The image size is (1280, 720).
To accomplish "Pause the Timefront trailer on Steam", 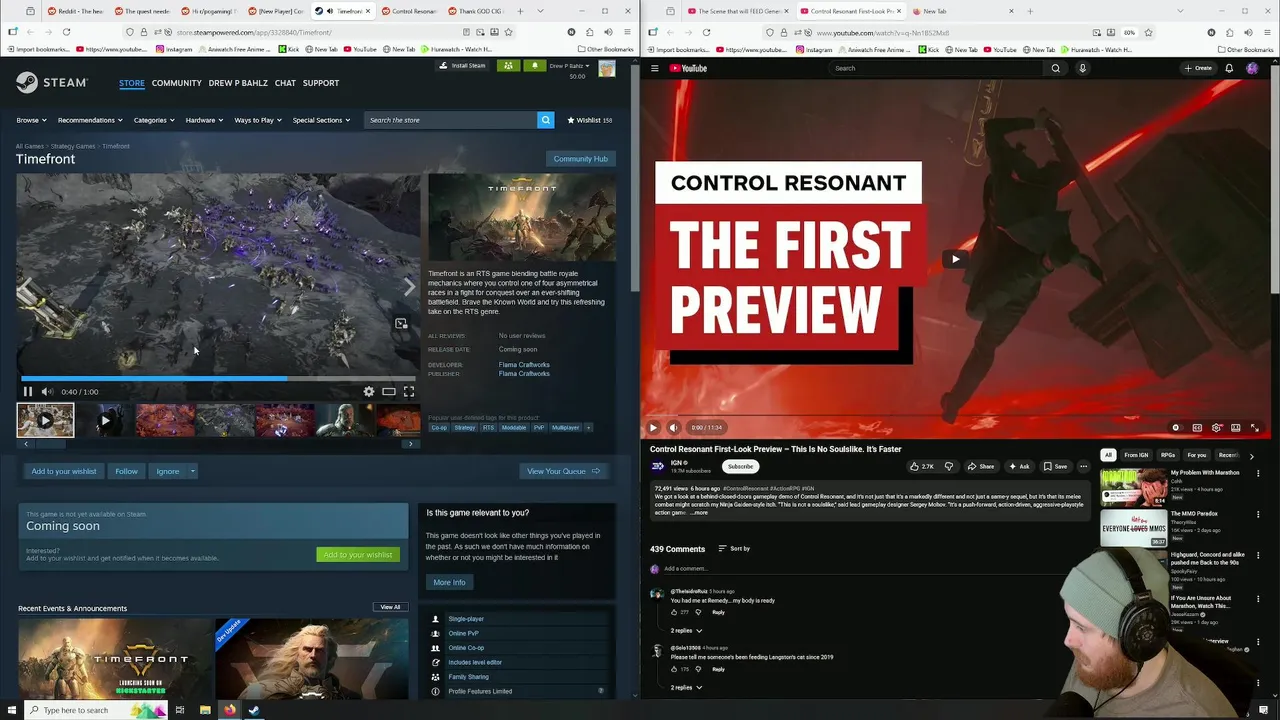I will point(28,392).
